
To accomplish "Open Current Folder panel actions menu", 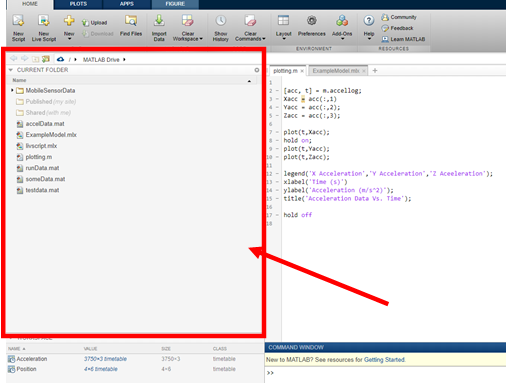I will [x=257, y=70].
